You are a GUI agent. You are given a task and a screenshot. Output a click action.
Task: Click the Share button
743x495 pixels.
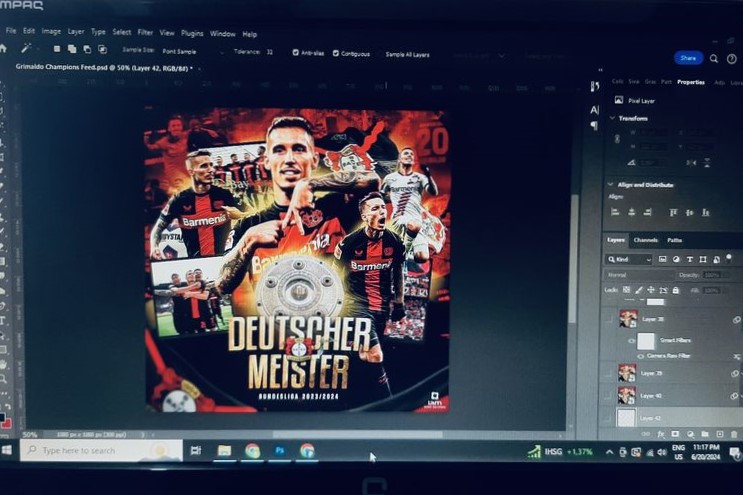[x=688, y=58]
